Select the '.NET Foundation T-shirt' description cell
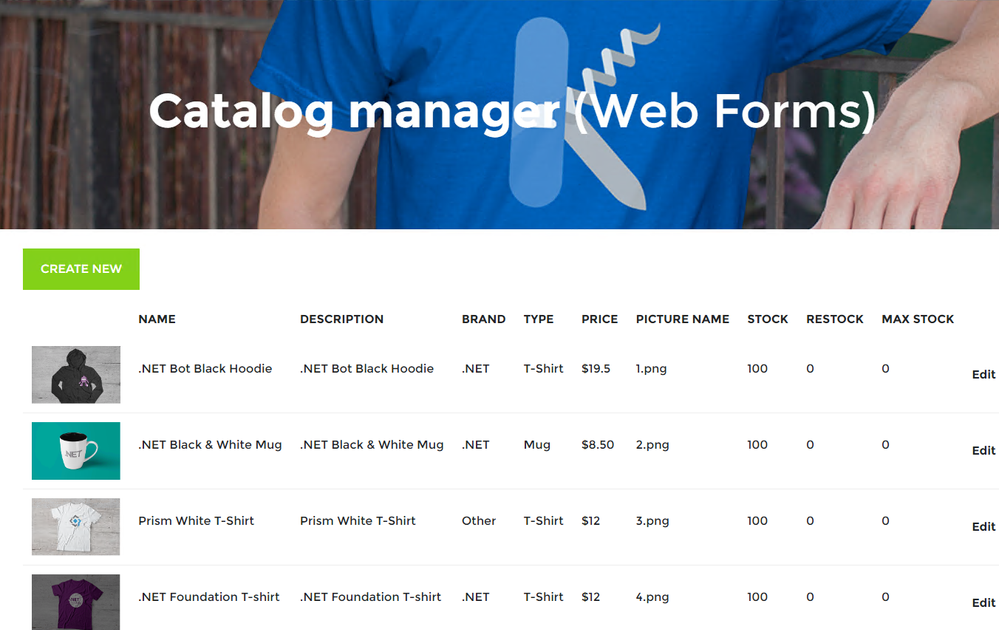999x630 pixels. (x=371, y=597)
